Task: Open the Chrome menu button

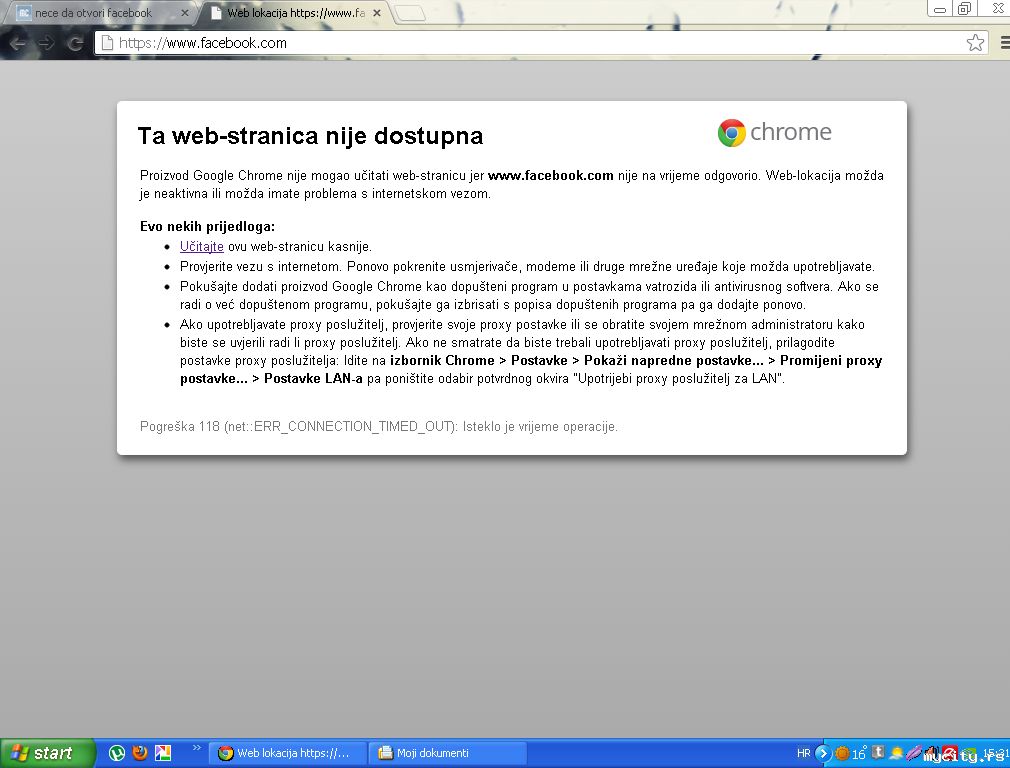Action: coord(1005,43)
